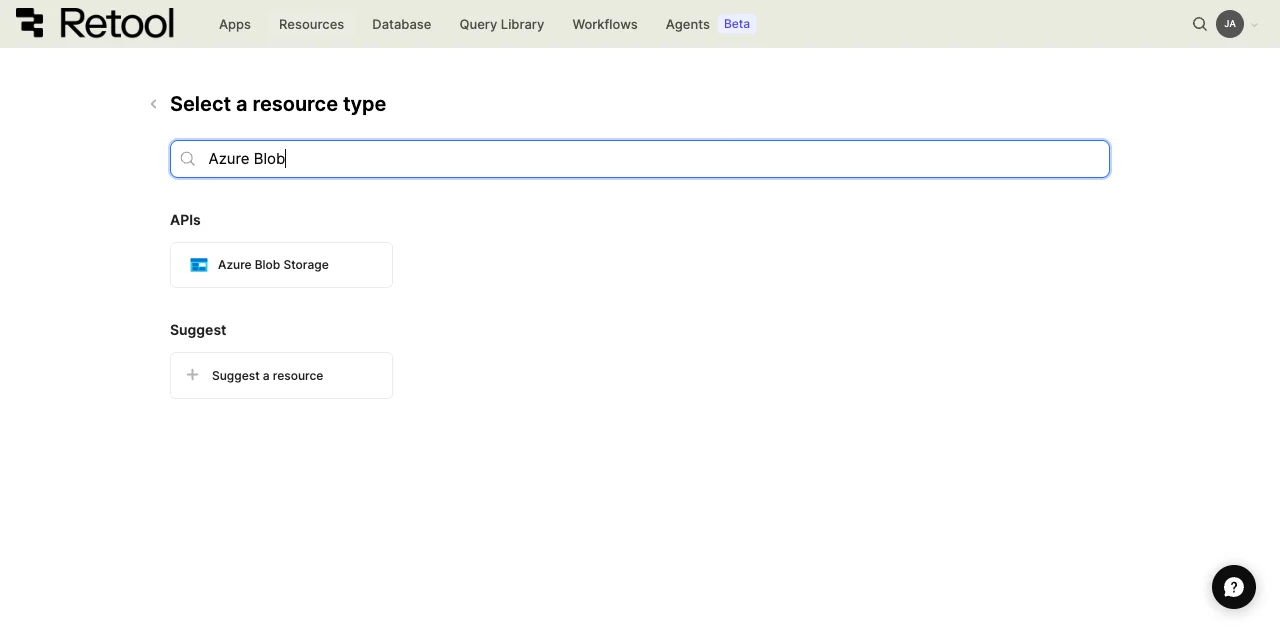Open the help chat bubble
Image resolution: width=1280 pixels, height=633 pixels.
[1233, 587]
